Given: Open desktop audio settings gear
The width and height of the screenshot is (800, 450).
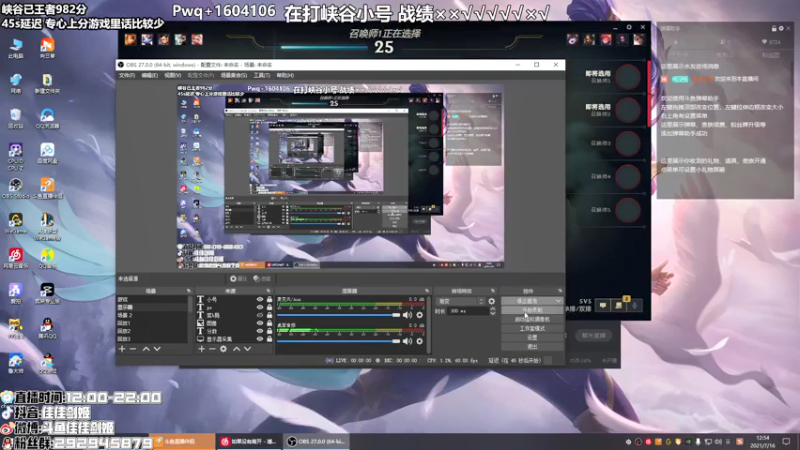Looking at the screenshot, I should pos(420,341).
